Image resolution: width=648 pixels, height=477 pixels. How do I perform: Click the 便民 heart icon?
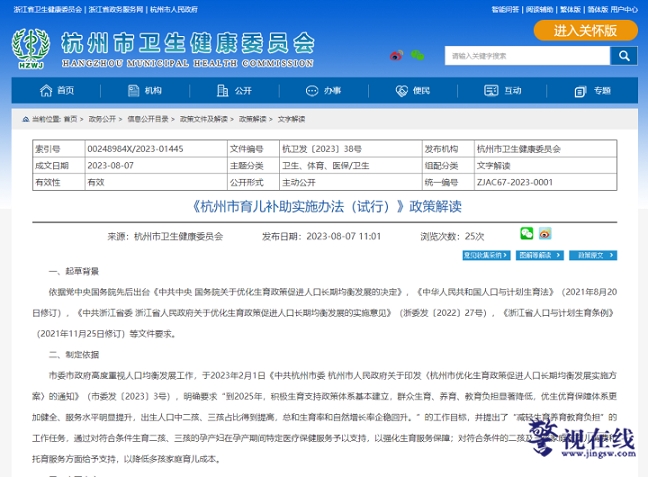[402, 91]
